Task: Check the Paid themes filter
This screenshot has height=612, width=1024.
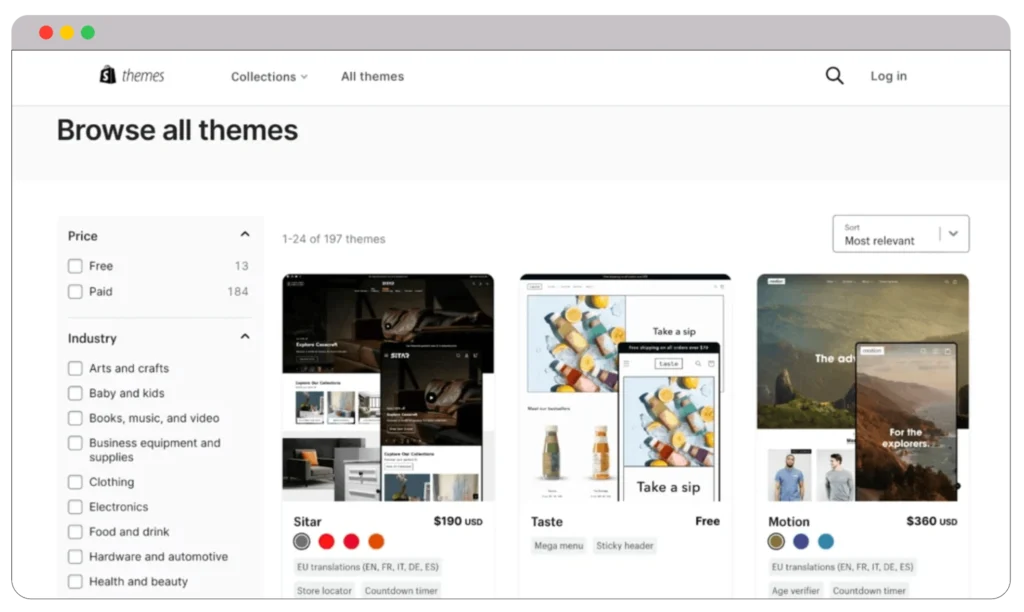Action: coord(75,291)
